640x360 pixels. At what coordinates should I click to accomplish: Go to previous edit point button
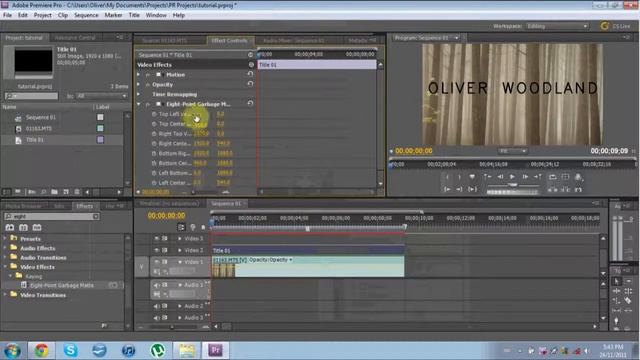(x=487, y=177)
